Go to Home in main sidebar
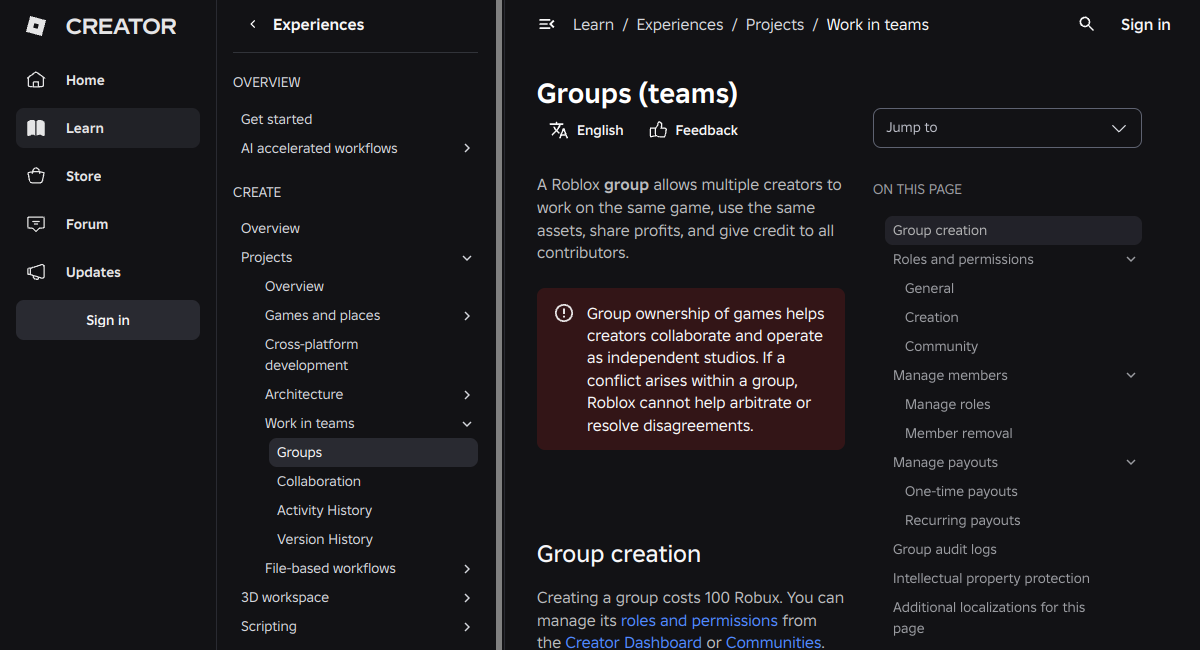 (108, 80)
